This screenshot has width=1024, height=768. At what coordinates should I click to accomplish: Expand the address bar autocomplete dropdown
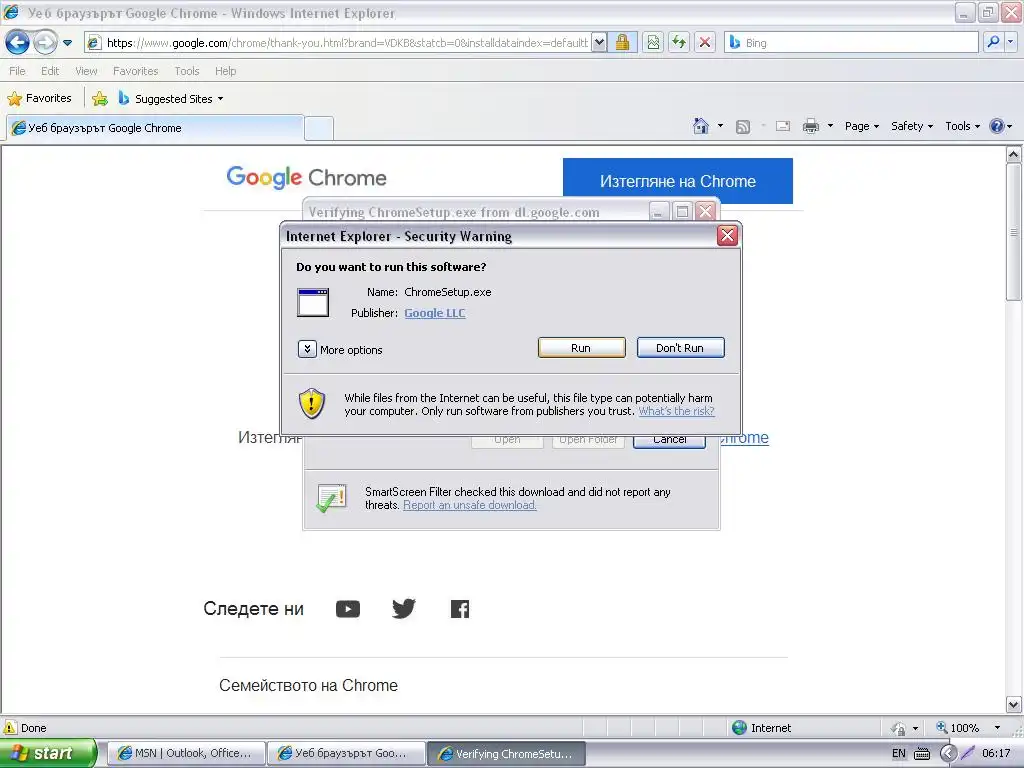point(599,43)
